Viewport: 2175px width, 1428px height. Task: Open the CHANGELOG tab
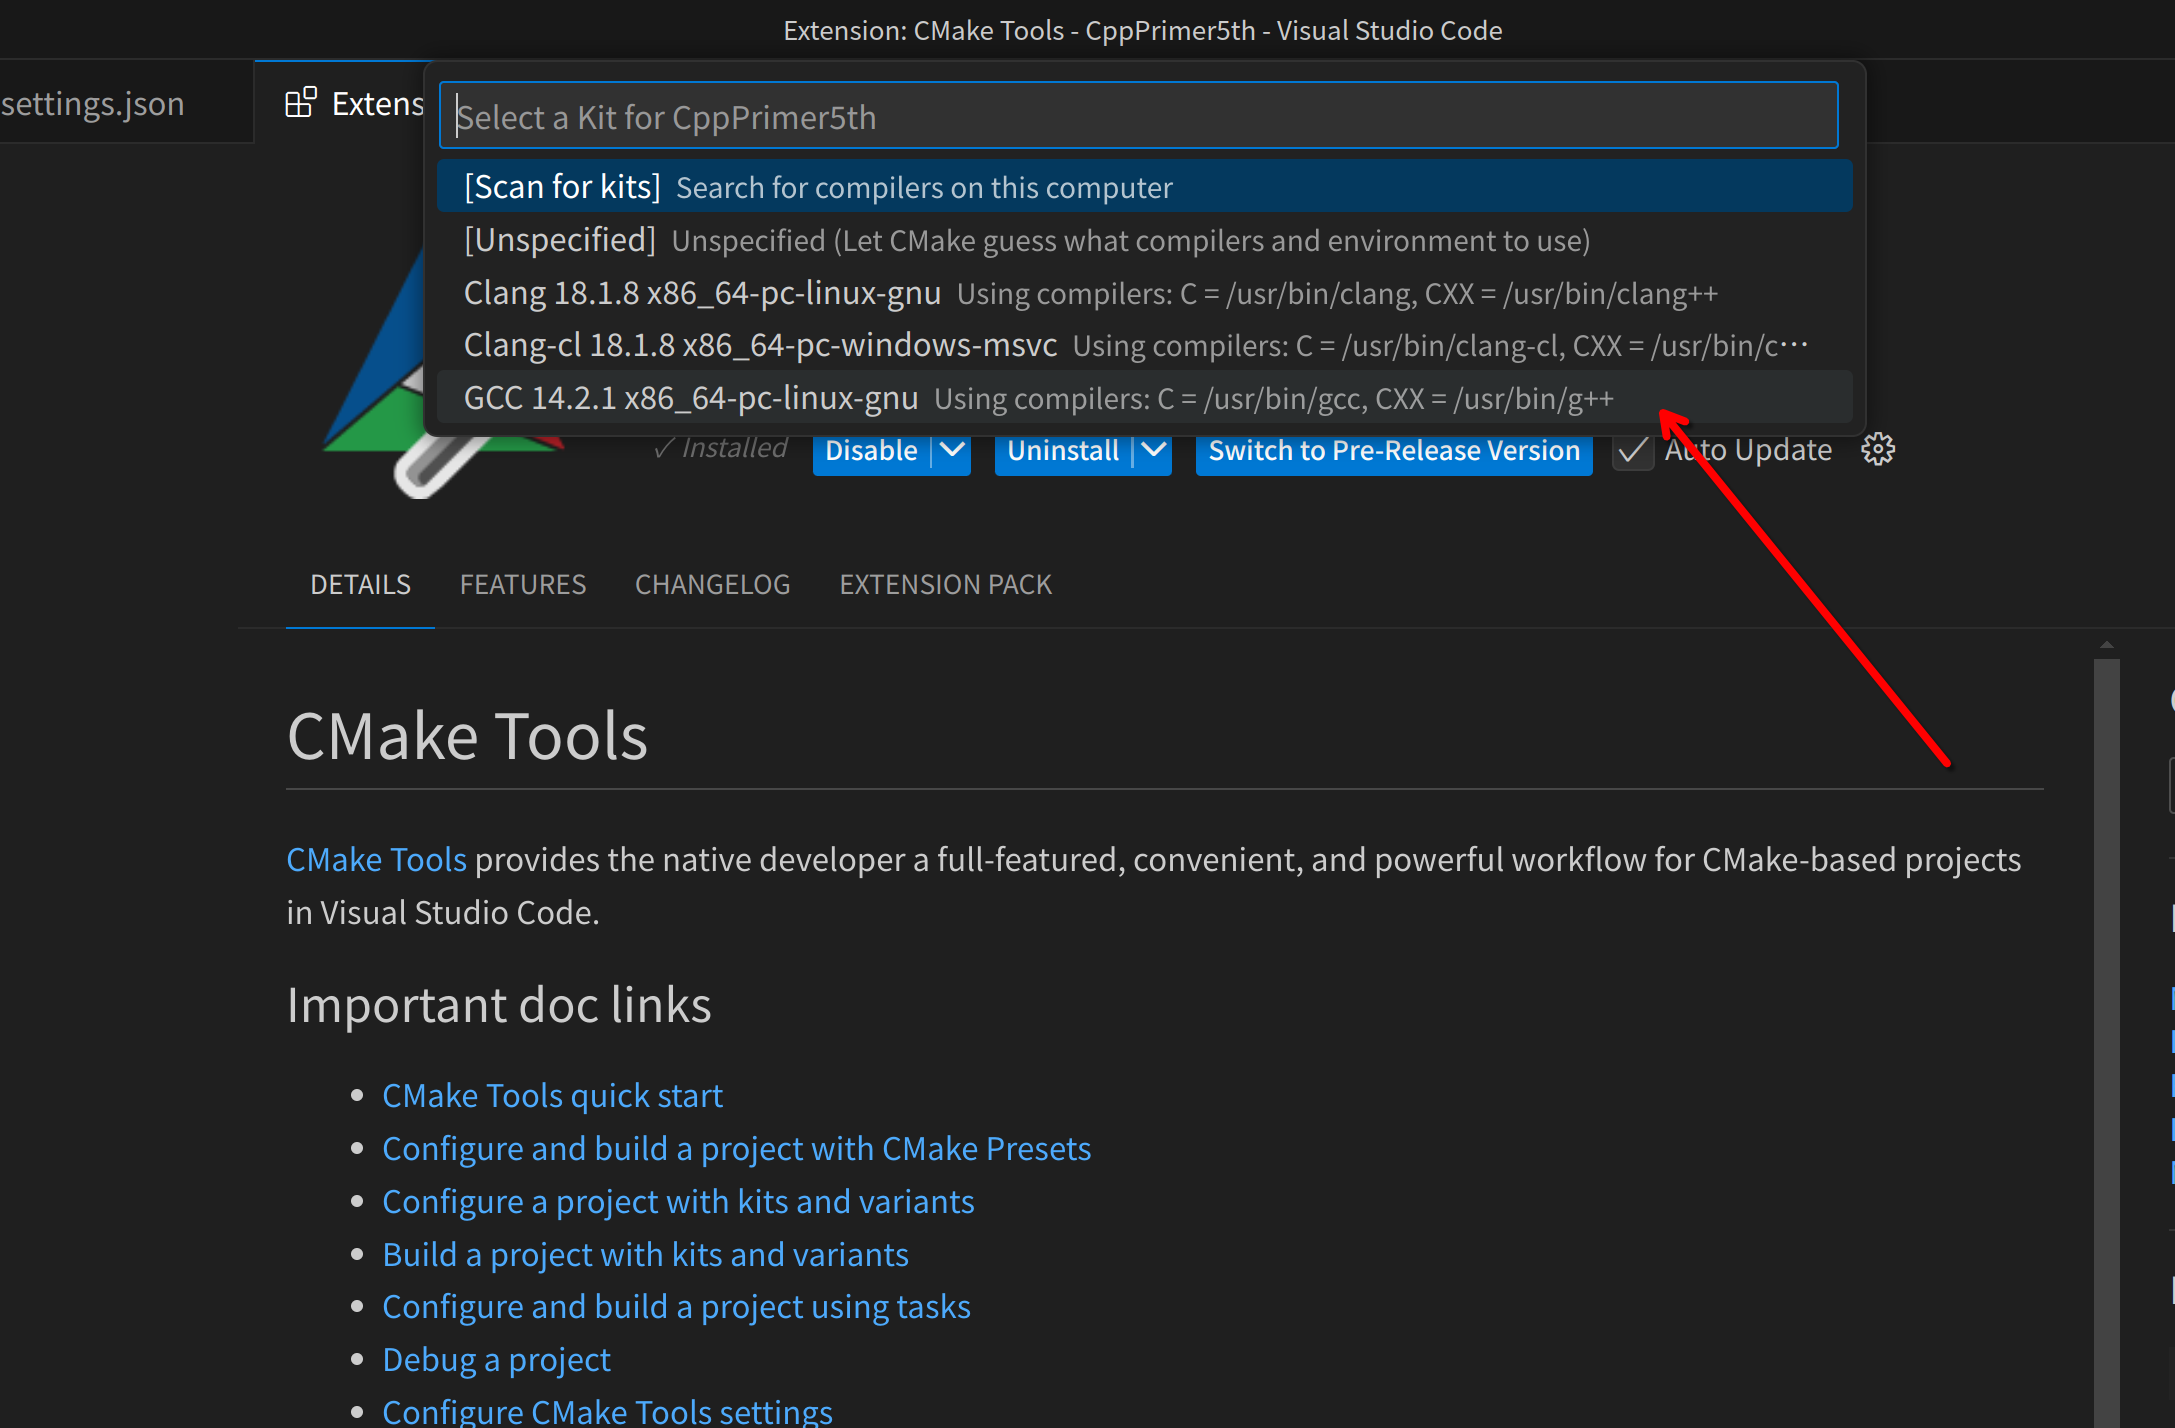click(713, 585)
